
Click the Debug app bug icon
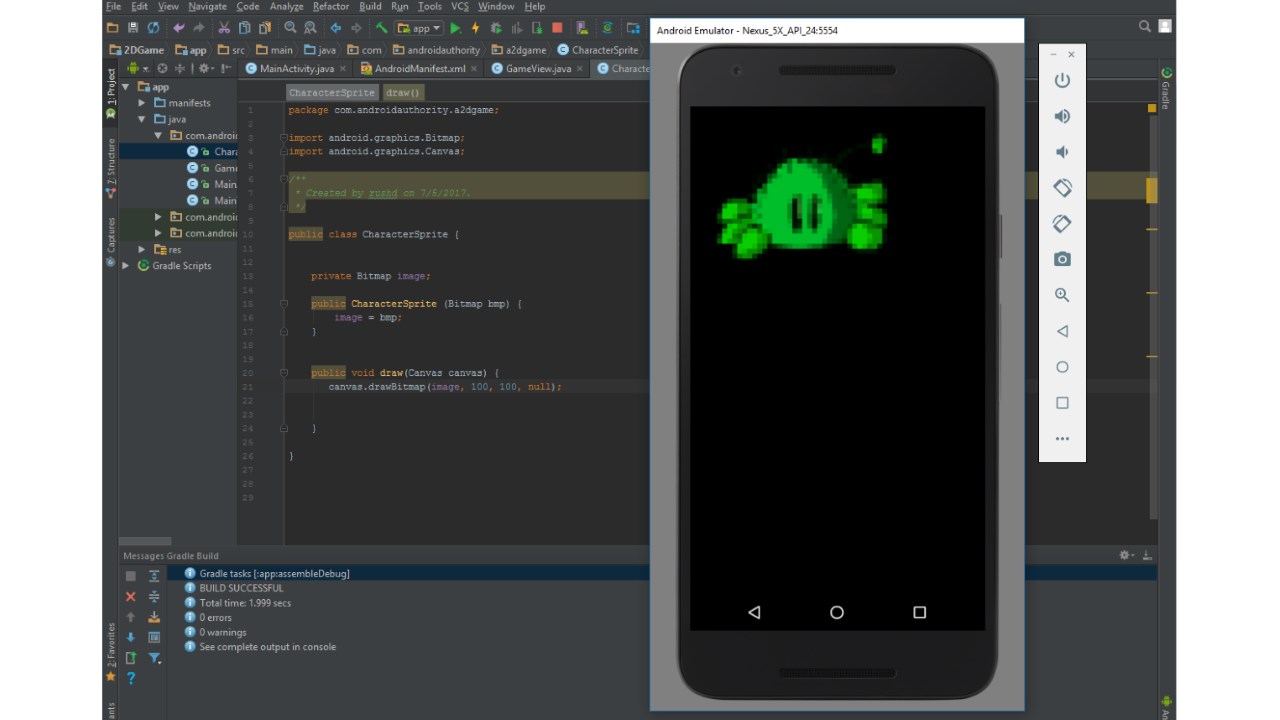[x=495, y=28]
